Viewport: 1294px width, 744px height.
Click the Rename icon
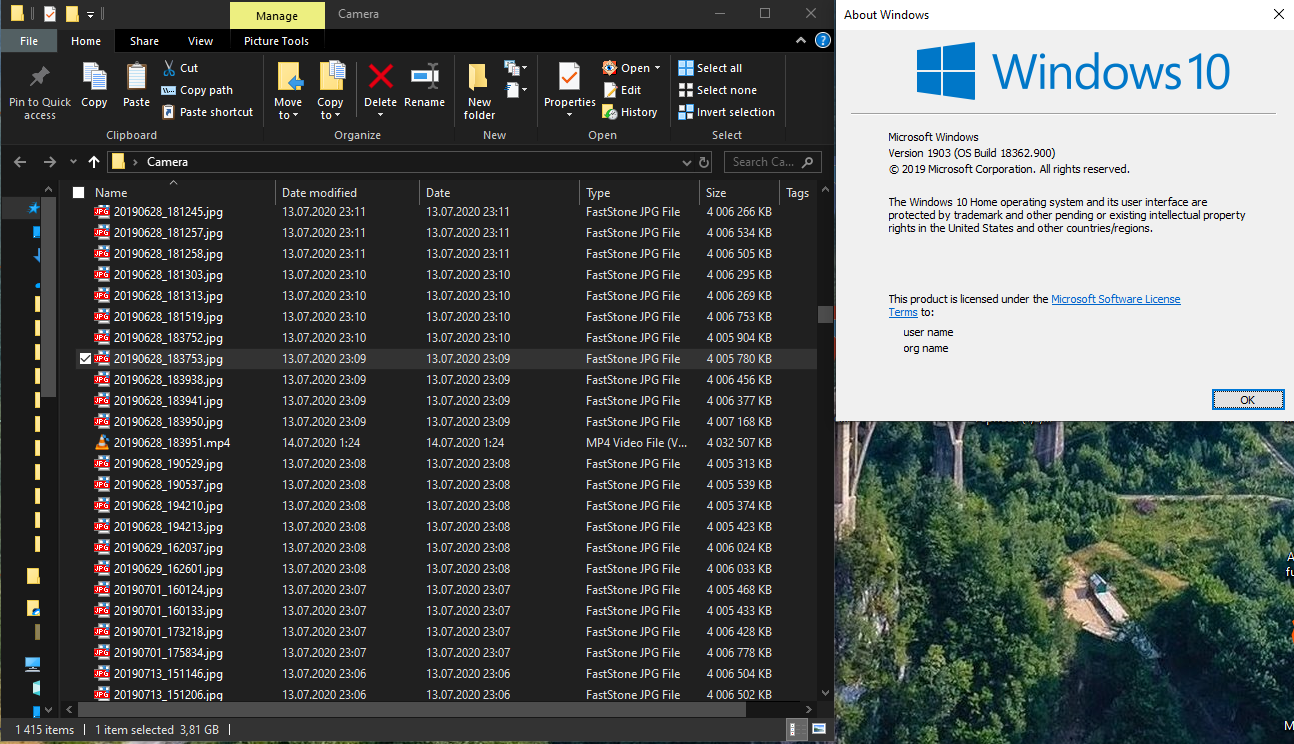click(425, 77)
